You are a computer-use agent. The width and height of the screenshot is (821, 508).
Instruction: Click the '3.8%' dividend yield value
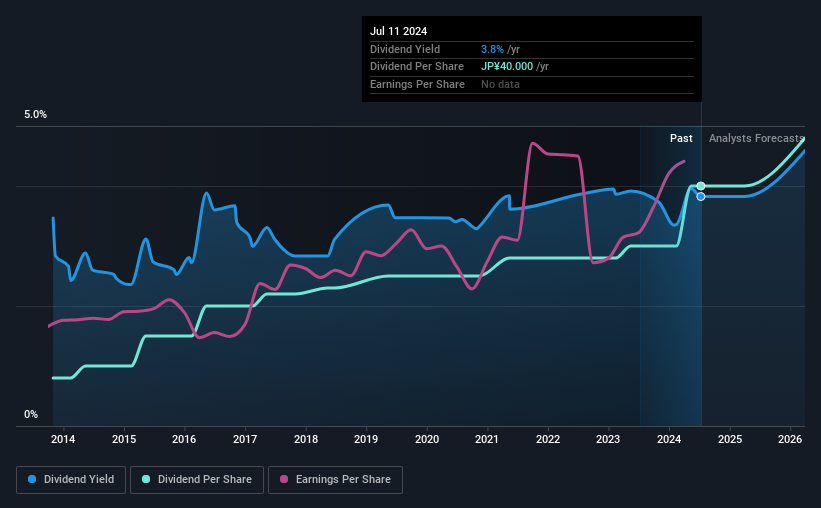coord(492,49)
